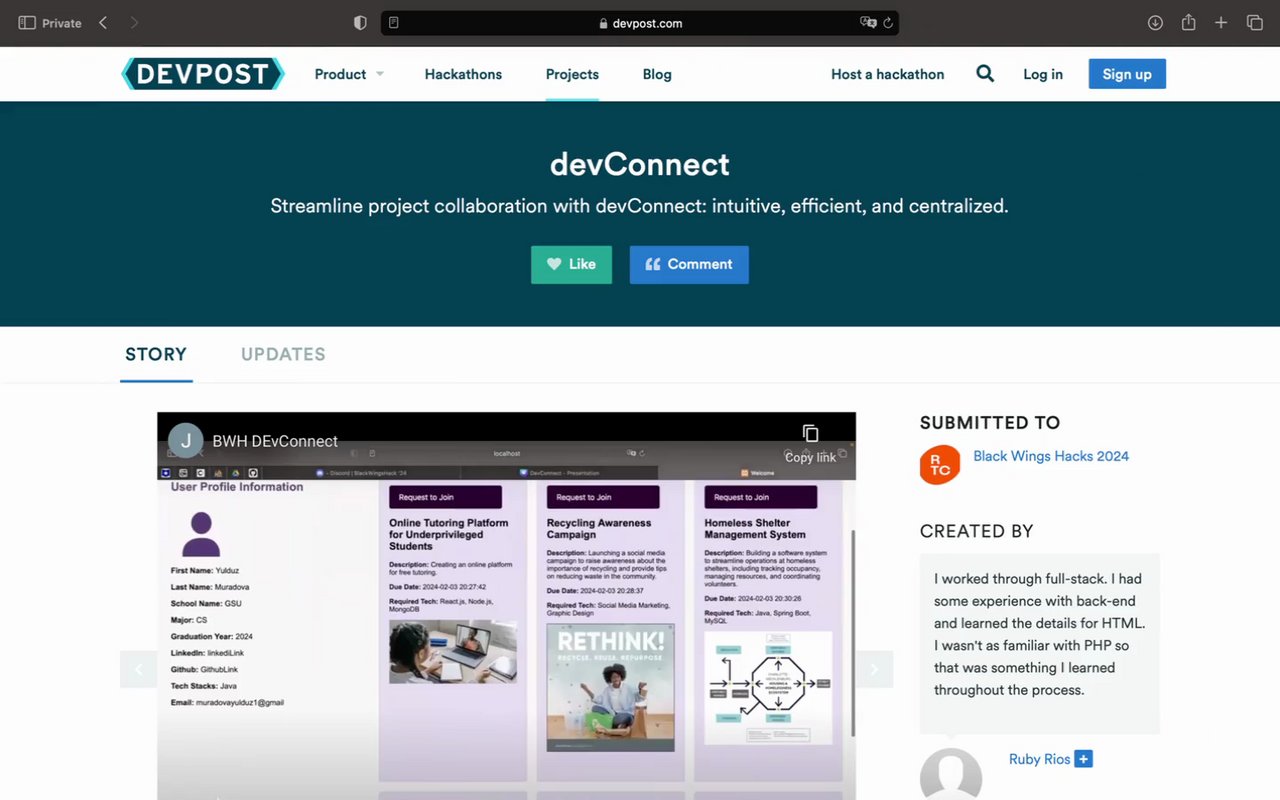Click the J channel avatar on video

point(185,441)
